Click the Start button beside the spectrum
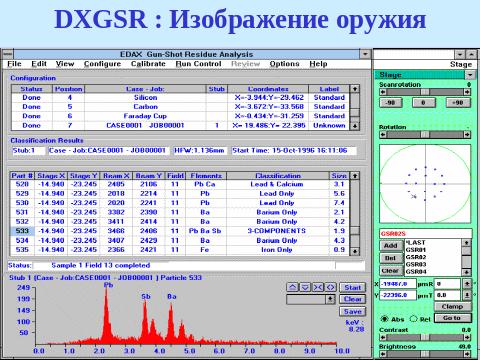This screenshot has height=360, width=480. [352, 287]
